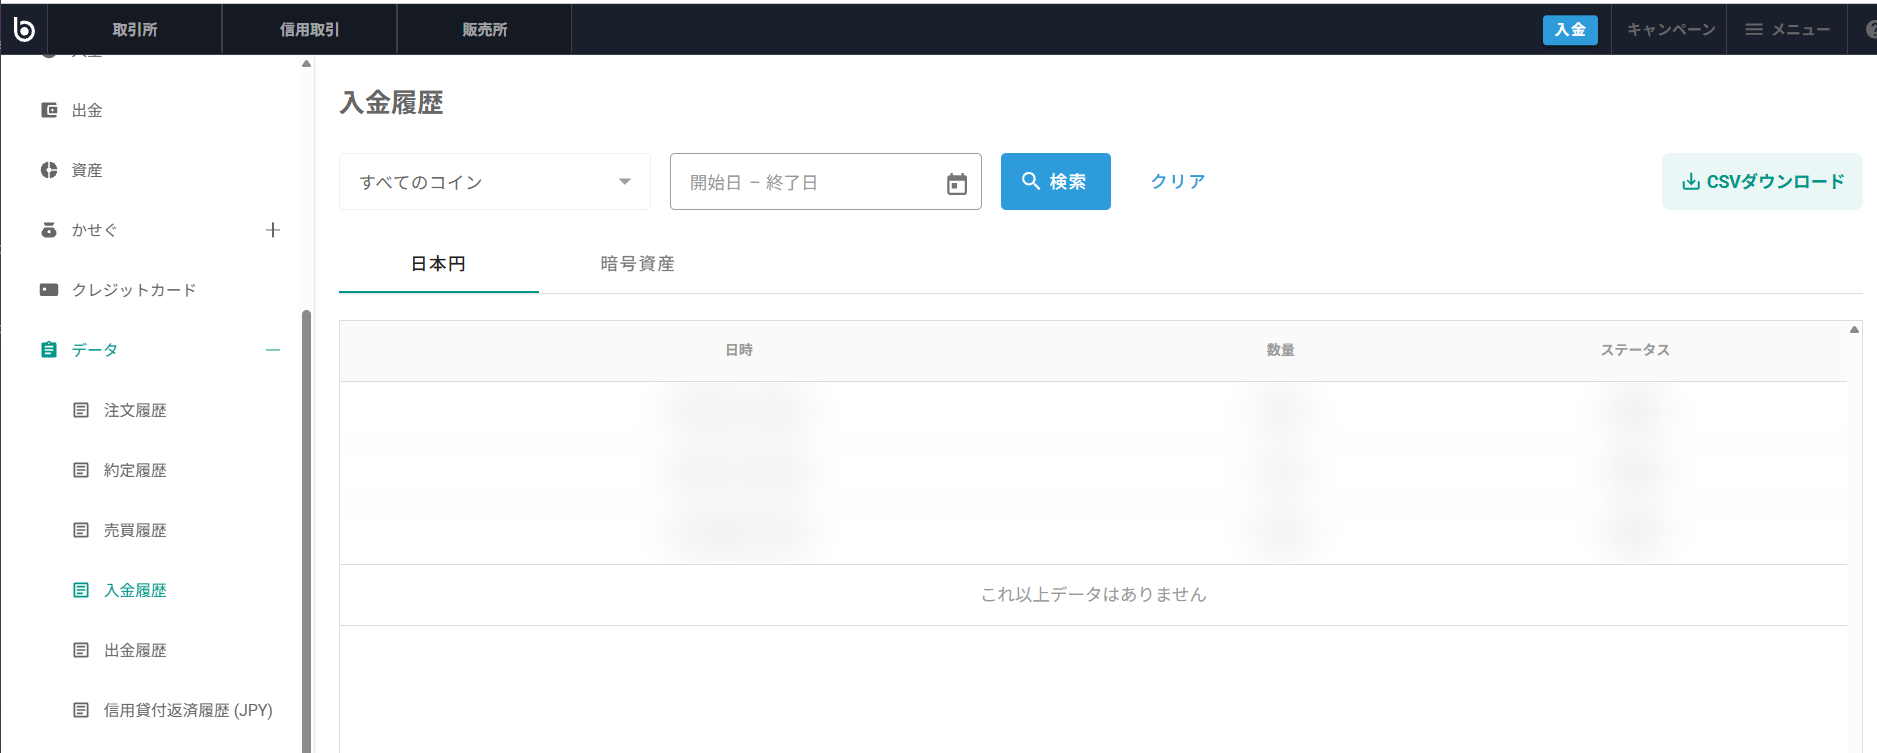Click the download icon on CSVダウンロード
Image resolution: width=1877 pixels, height=753 pixels.
(1691, 182)
